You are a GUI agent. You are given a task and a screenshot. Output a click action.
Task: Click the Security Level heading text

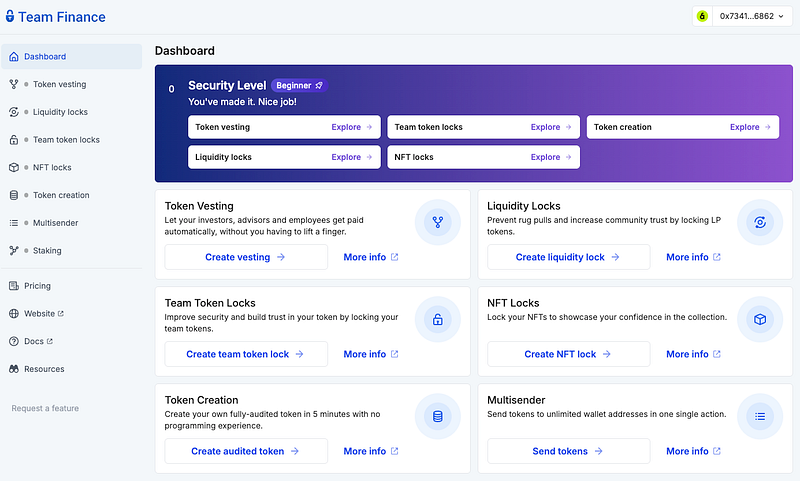pos(227,85)
